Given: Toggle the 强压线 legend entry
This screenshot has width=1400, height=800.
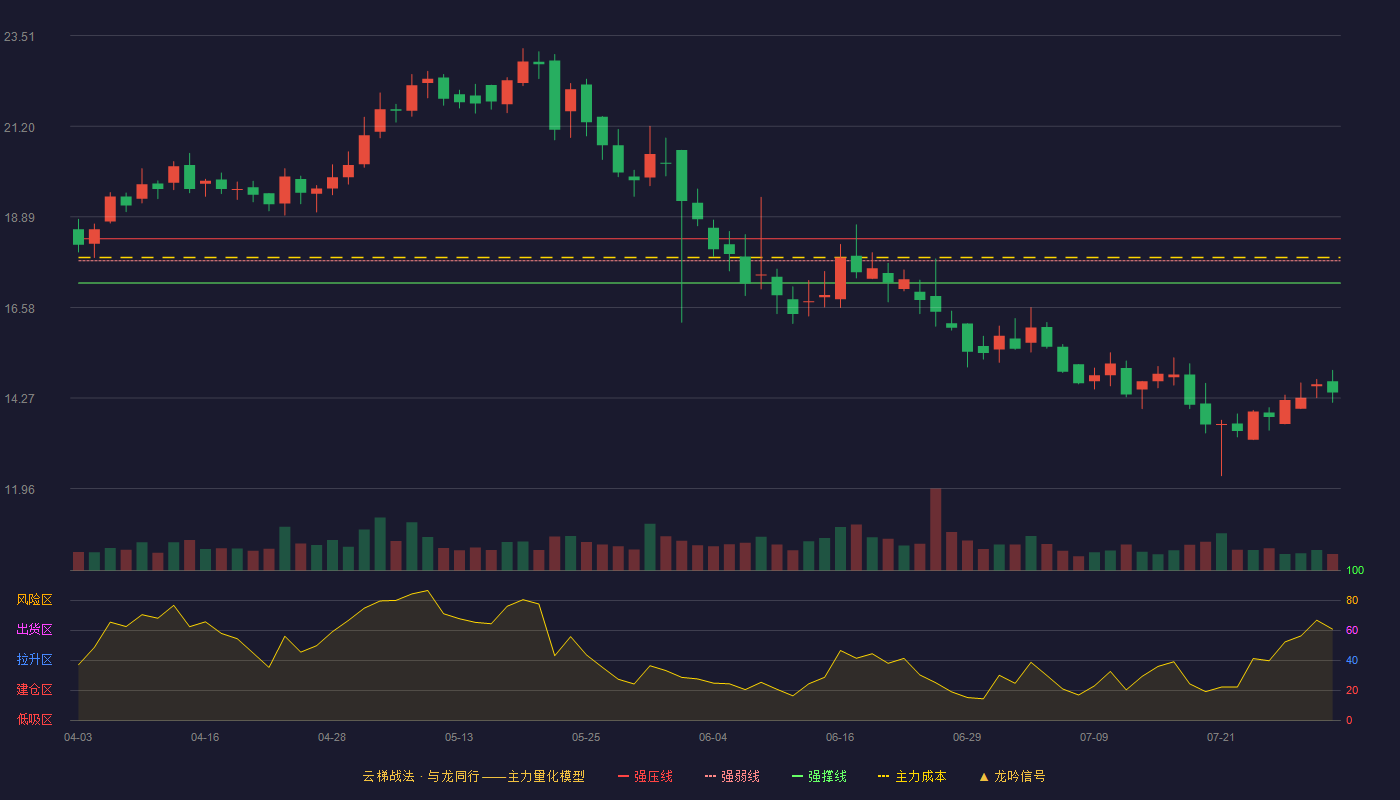Looking at the screenshot, I should pos(645,776).
